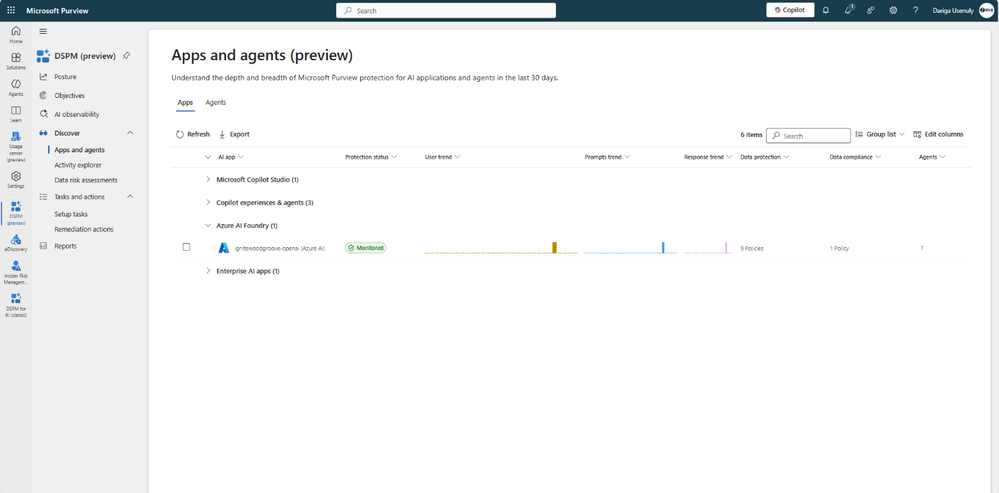This screenshot has height=493, width=999.
Task: Open Data risk assessments in navigation
Action: (x=86, y=180)
